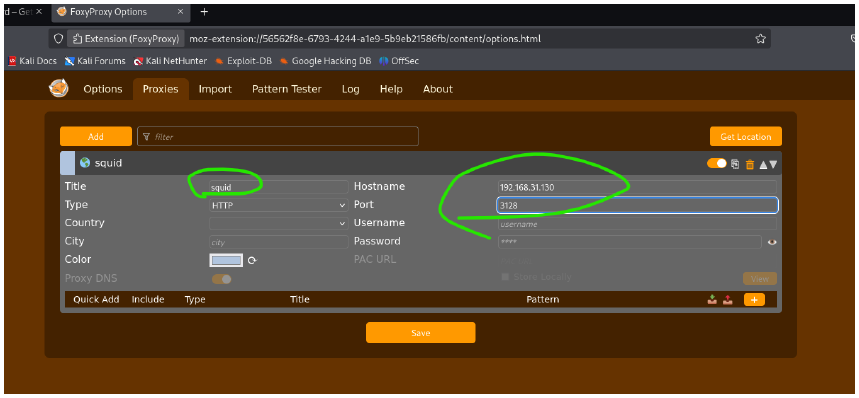859x398 pixels.
Task: Add a new pattern with plus button
Action: (754, 299)
